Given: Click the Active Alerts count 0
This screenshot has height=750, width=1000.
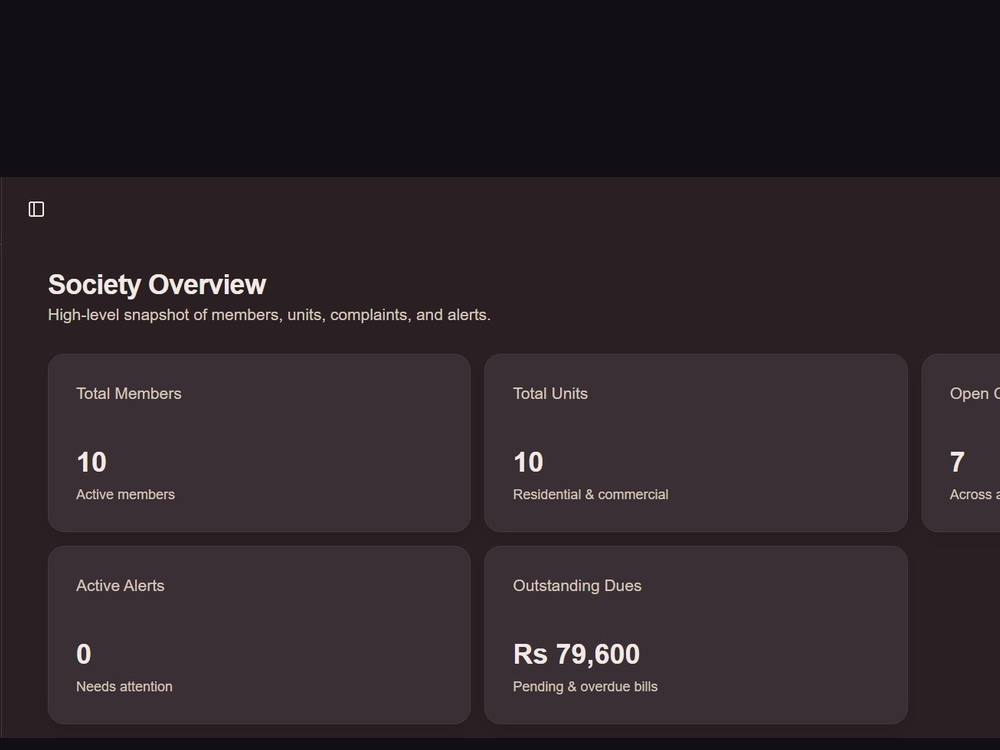Looking at the screenshot, I should (84, 654).
